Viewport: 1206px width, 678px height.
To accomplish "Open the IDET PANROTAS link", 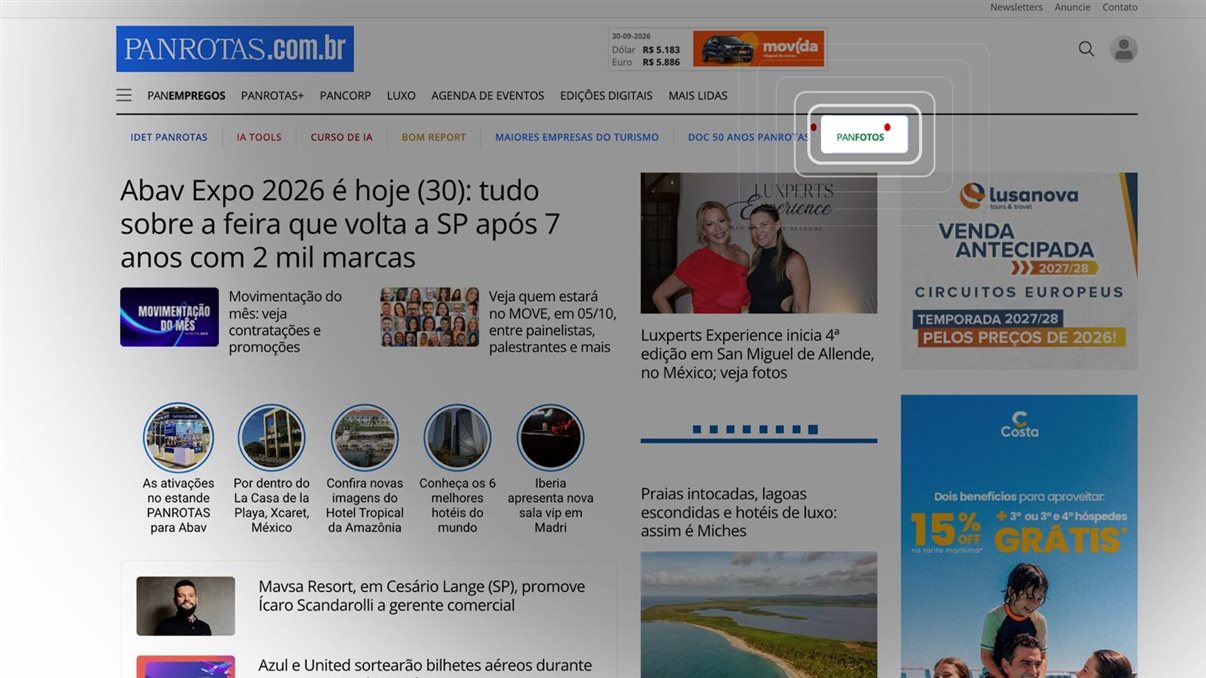I will (169, 137).
